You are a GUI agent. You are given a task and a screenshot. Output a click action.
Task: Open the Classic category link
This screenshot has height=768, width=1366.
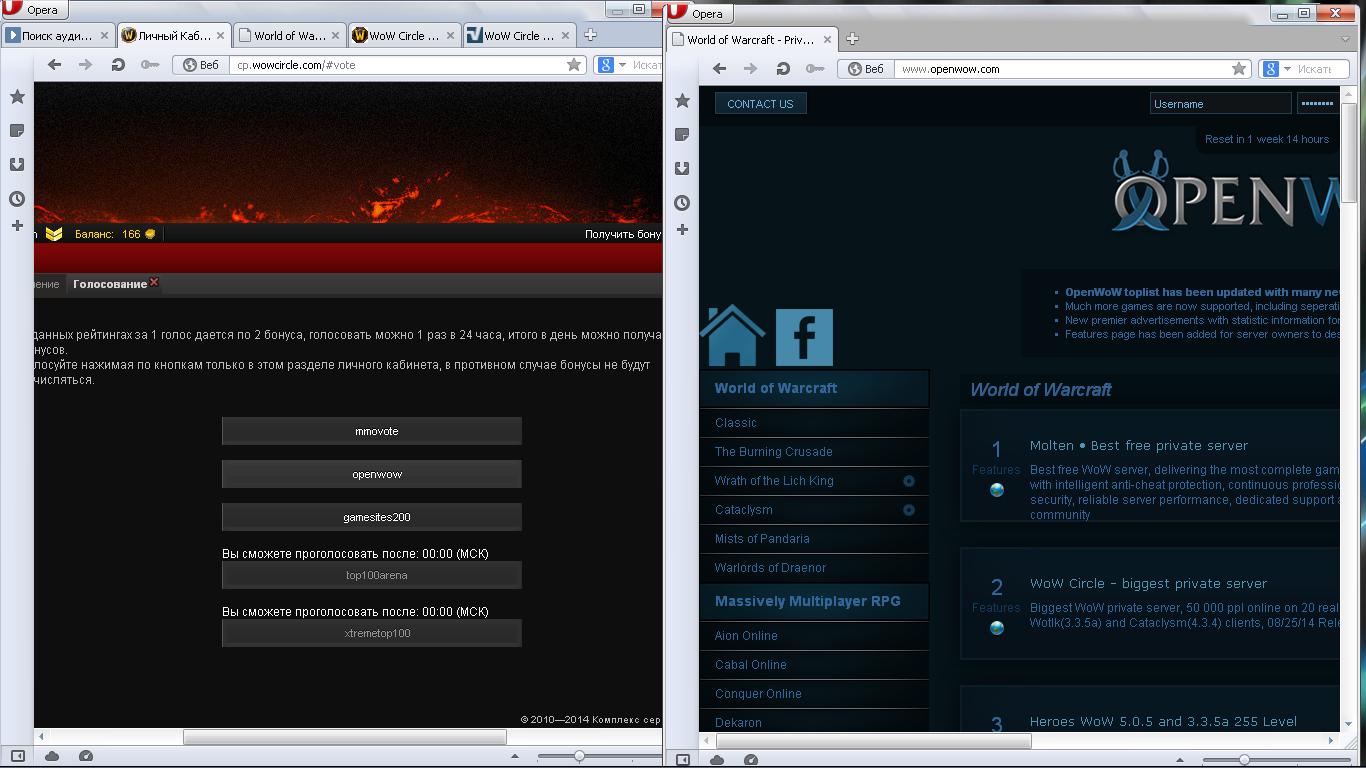pyautogui.click(x=736, y=423)
